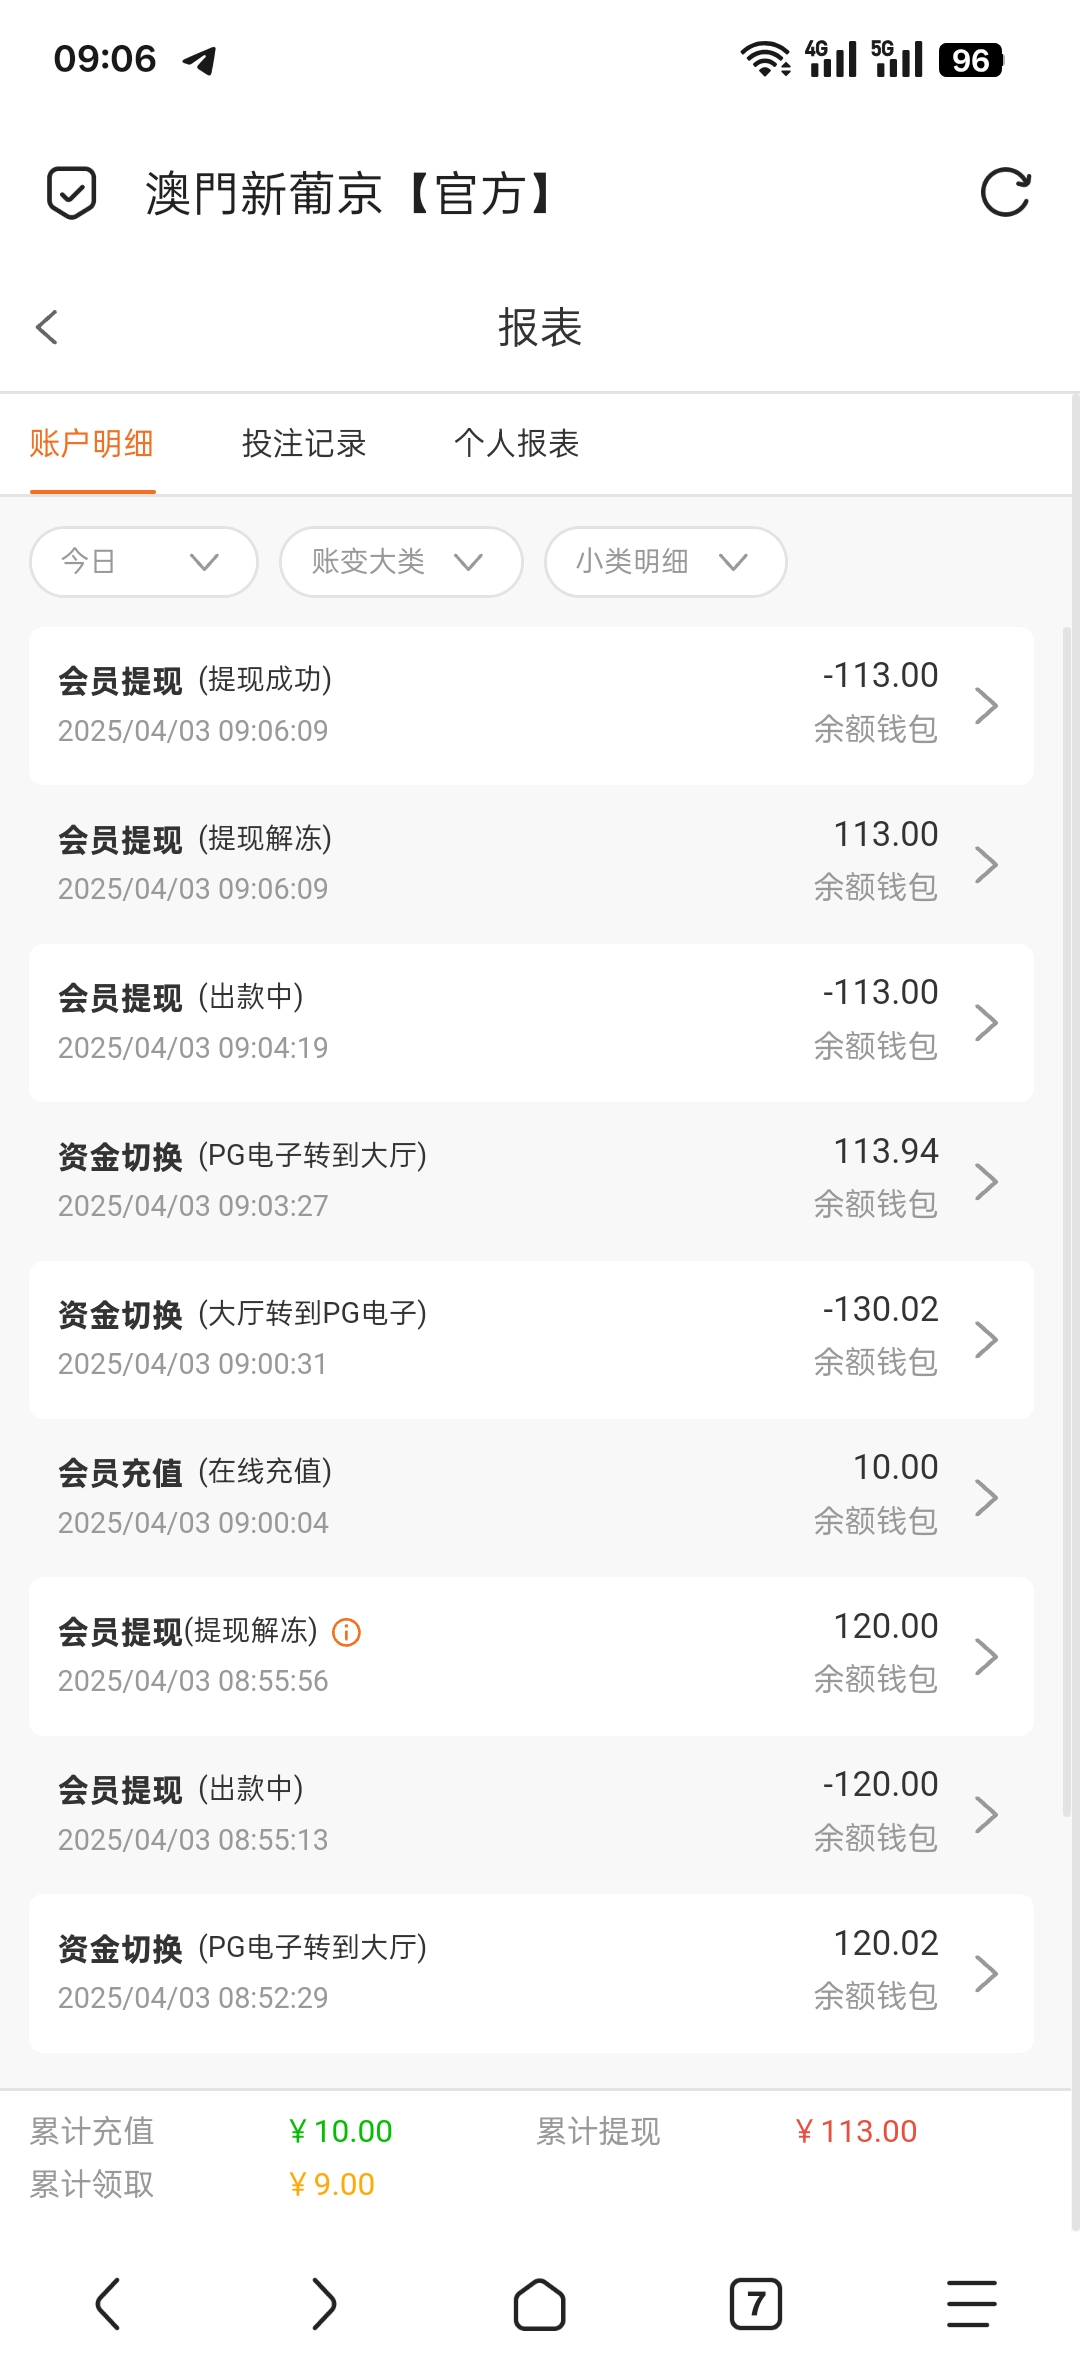The height and width of the screenshot is (2376, 1080).
Task: Open the 09:04:19 出款中 -113.00 withdrawal entry
Action: tap(530, 1022)
